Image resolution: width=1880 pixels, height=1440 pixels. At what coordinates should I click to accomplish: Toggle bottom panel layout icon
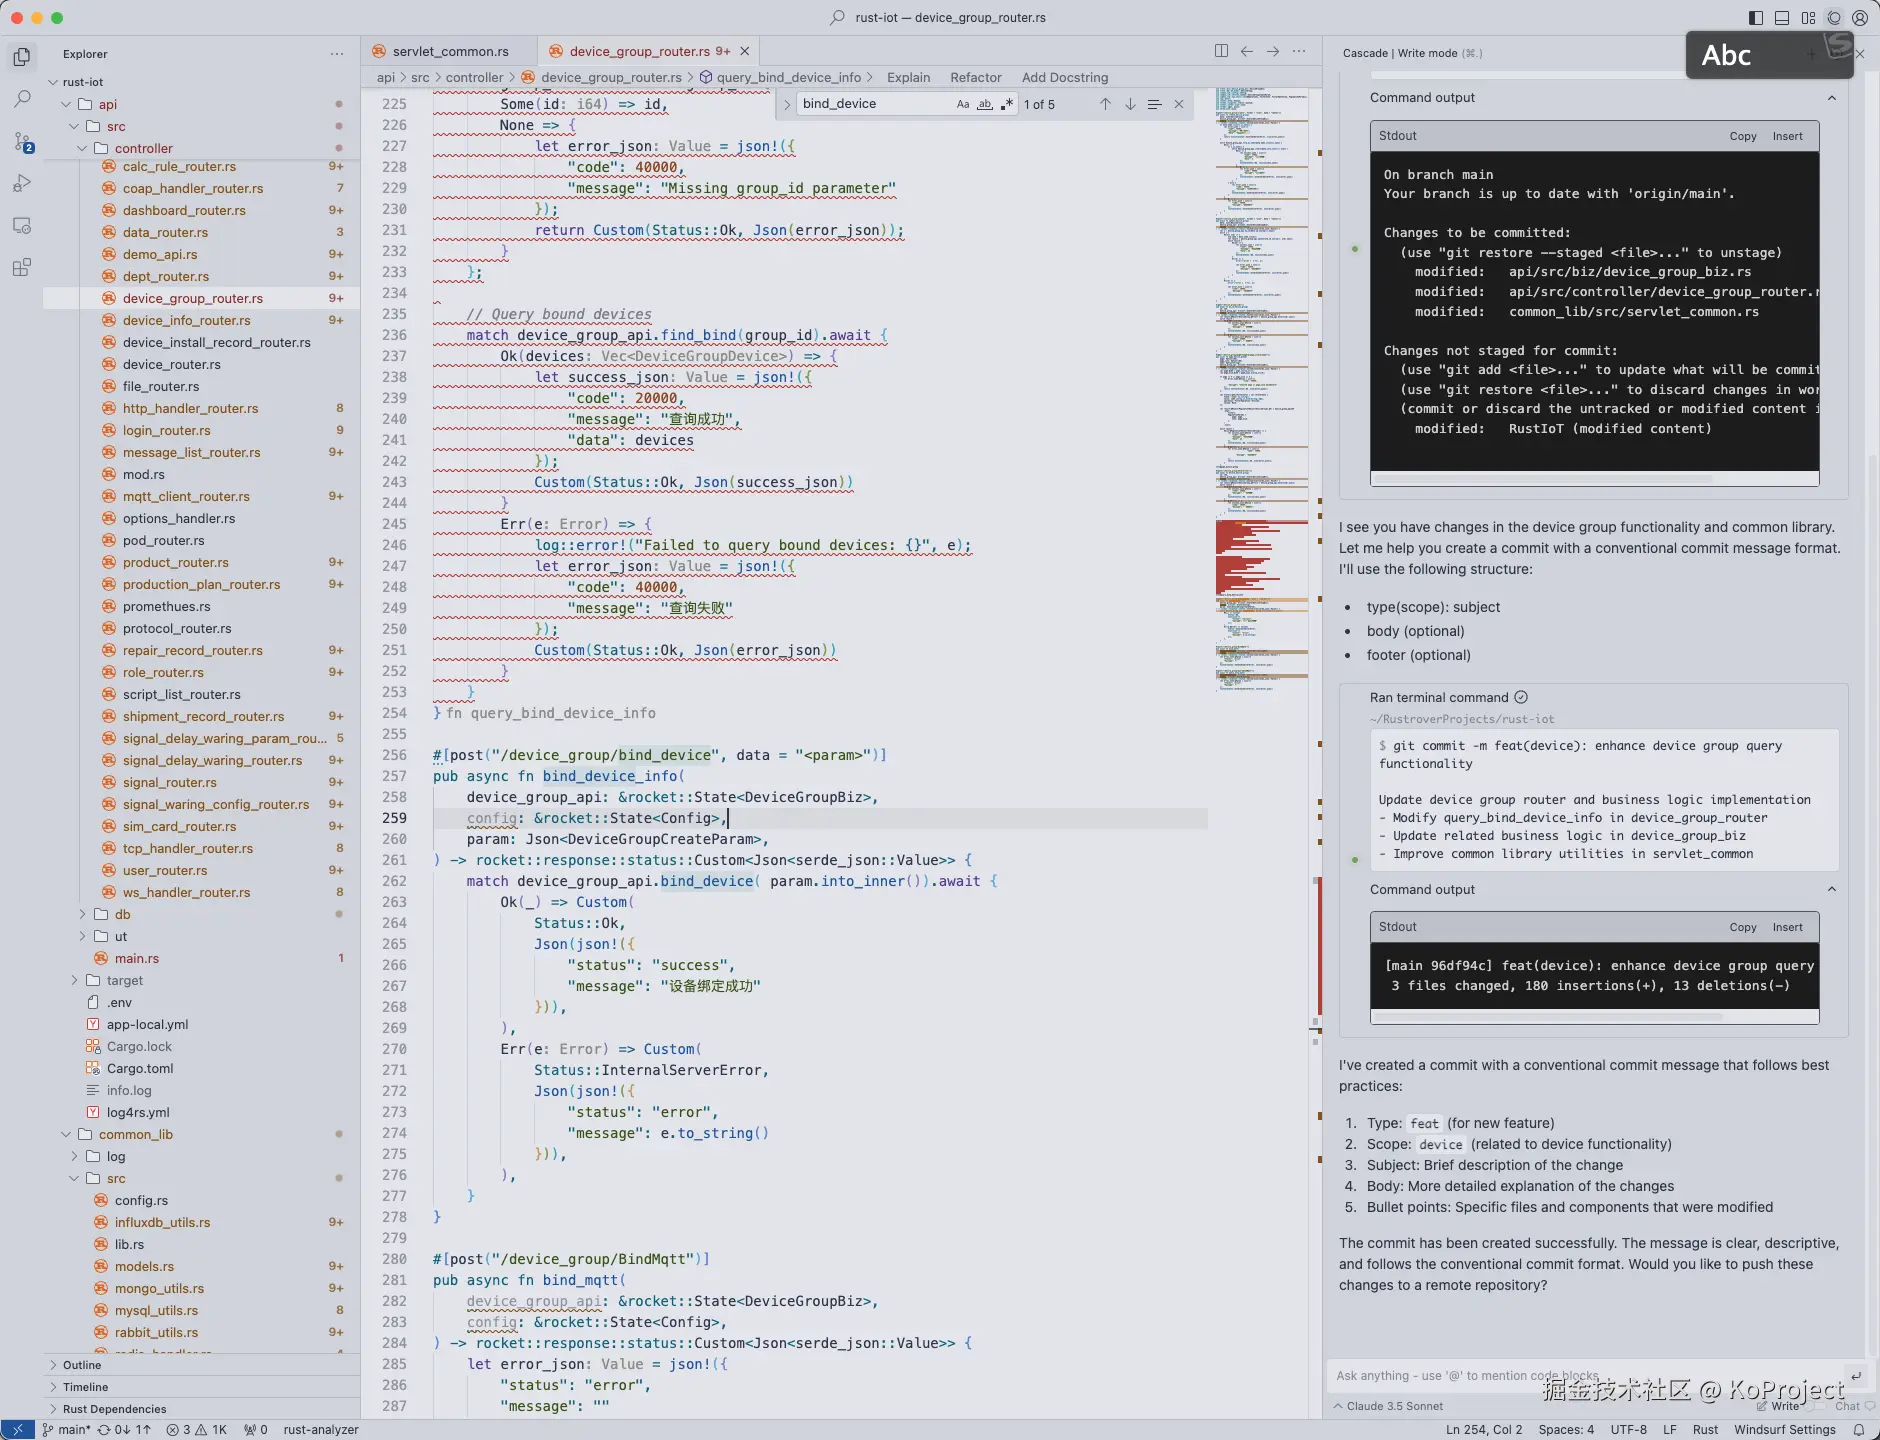(1782, 18)
